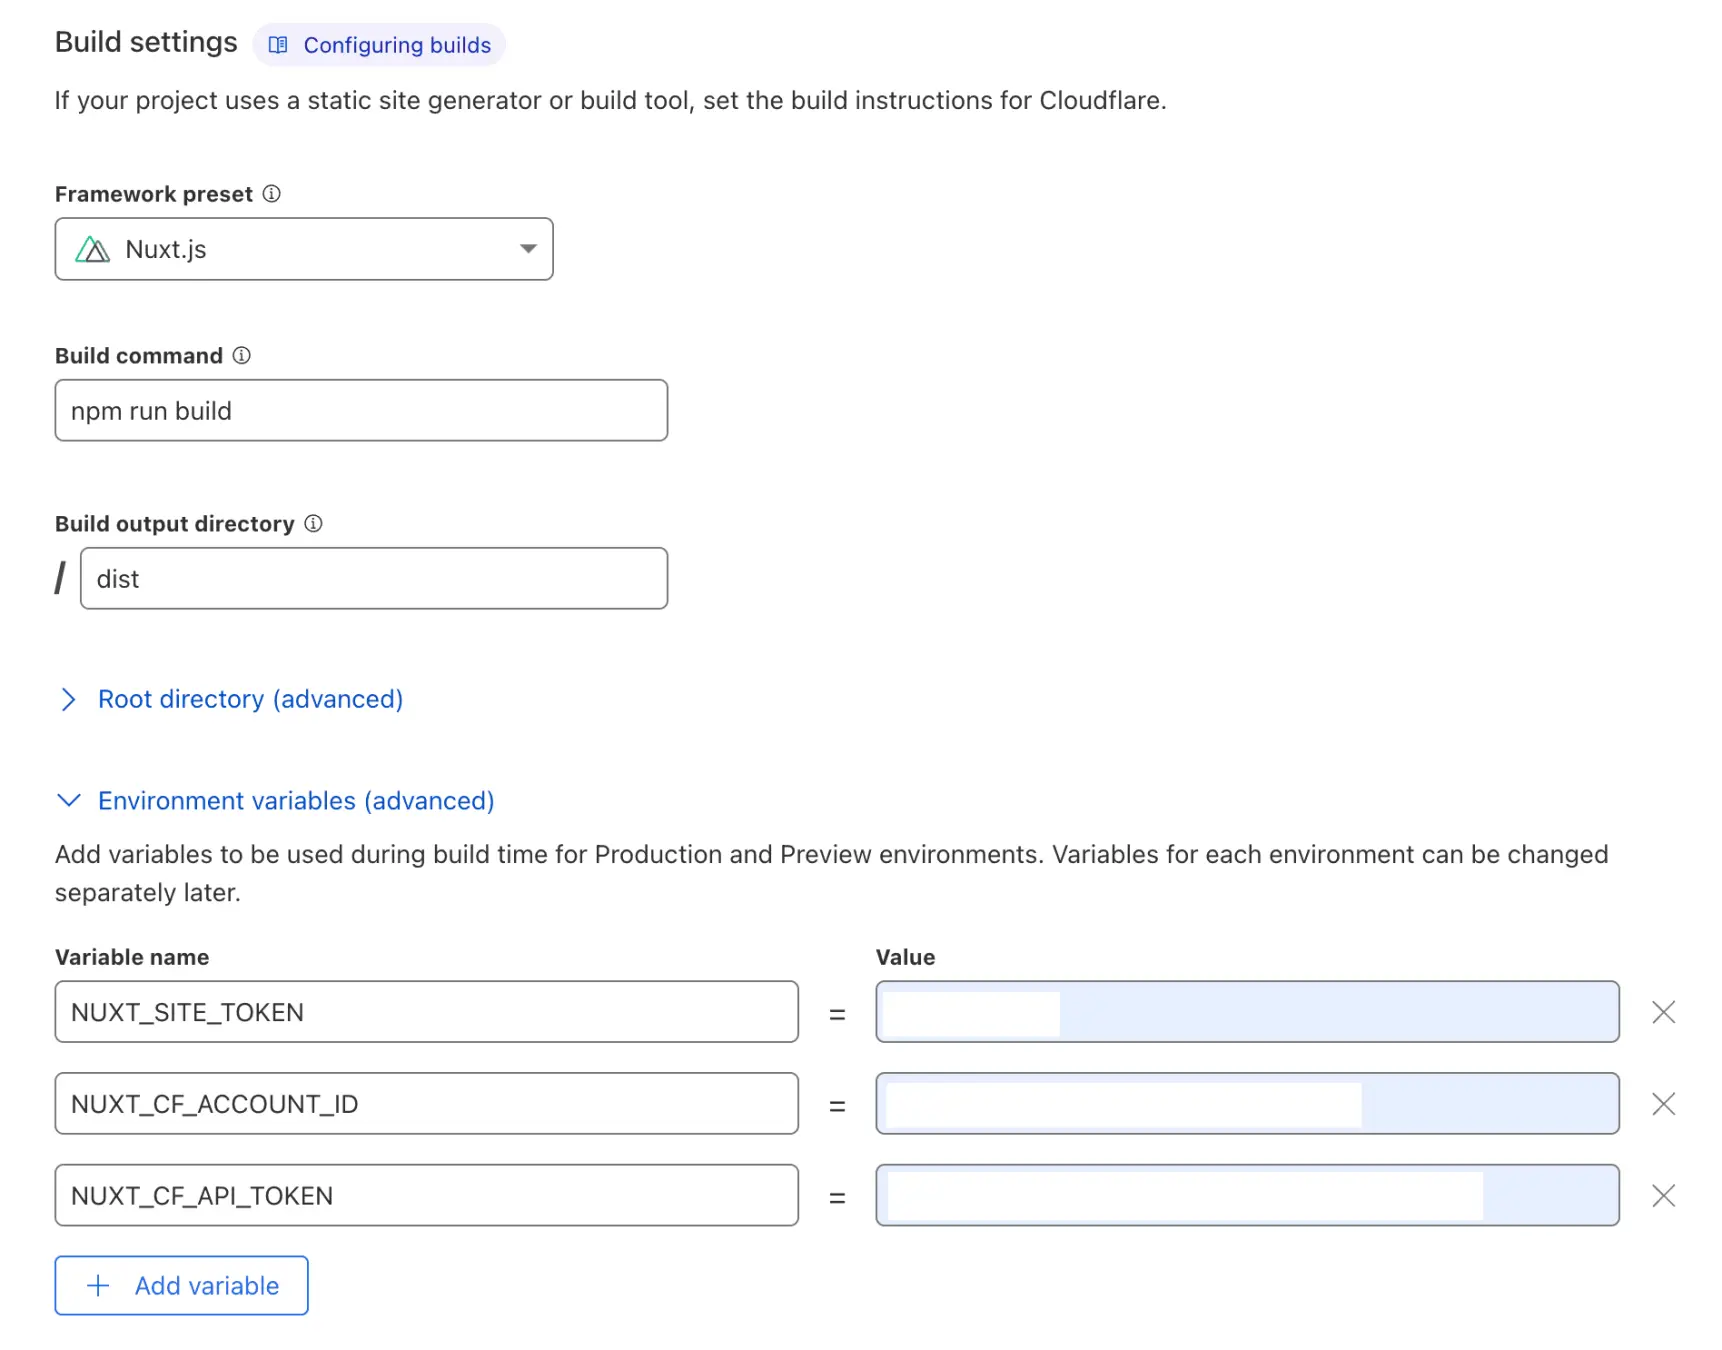
Task: Remove the NUXT_SITE_TOKEN variable row
Action: click(x=1663, y=1012)
